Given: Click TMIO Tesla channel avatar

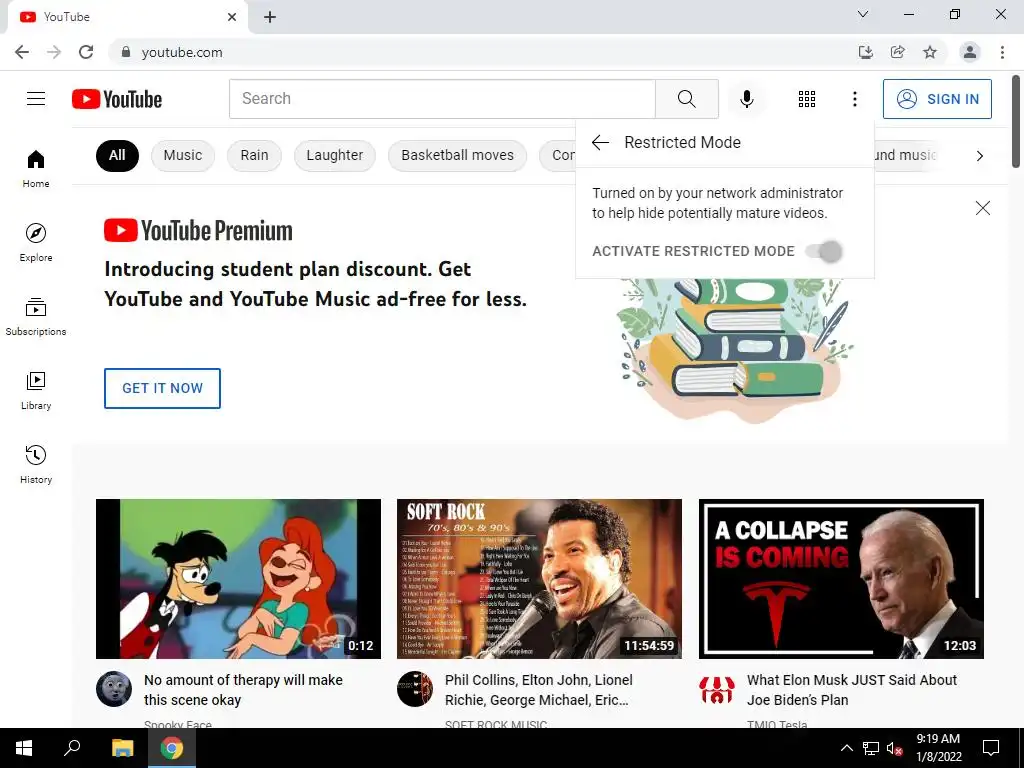Looking at the screenshot, I should pyautogui.click(x=716, y=689).
